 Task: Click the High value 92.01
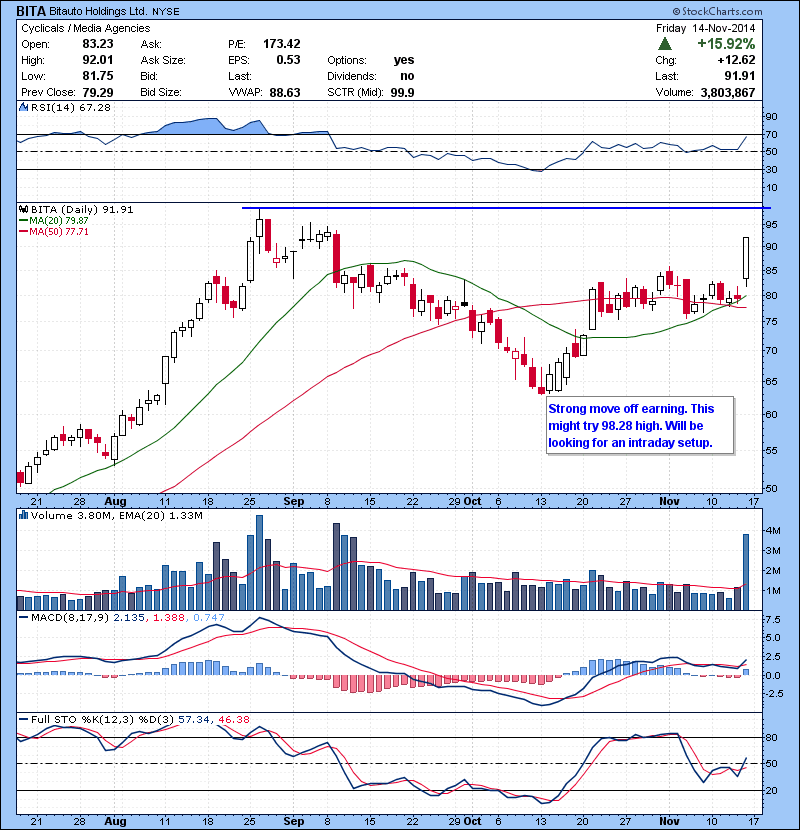[98, 60]
